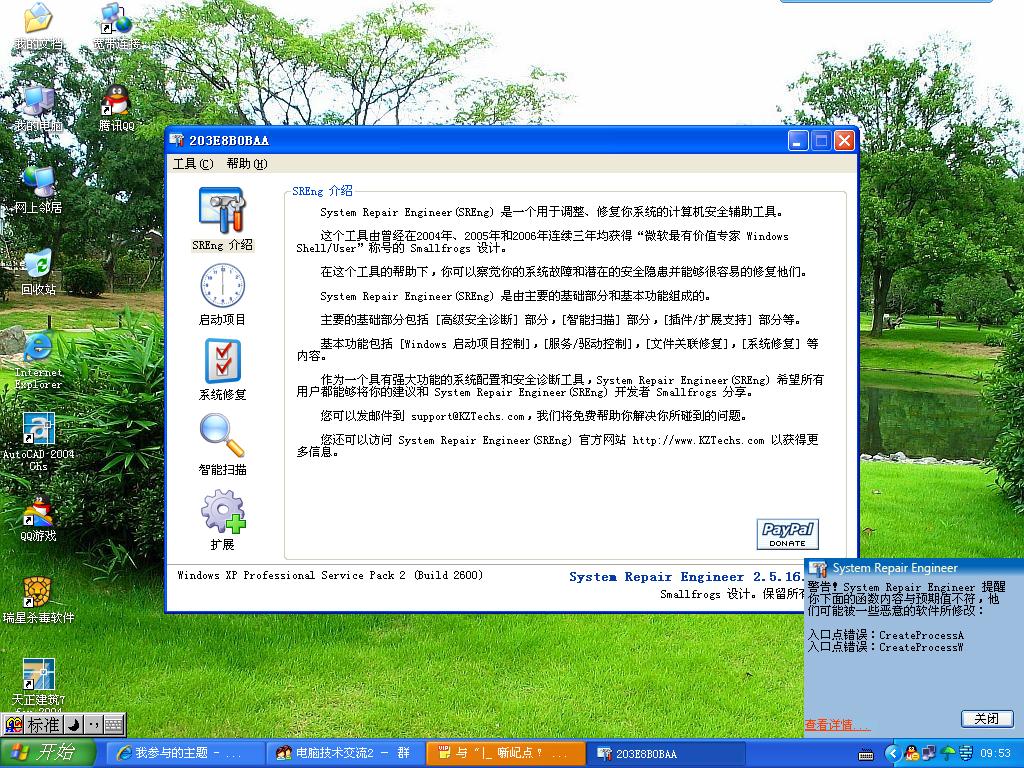Click 宽带连接 desktop icon
1024x768 pixels.
[x=116, y=27]
